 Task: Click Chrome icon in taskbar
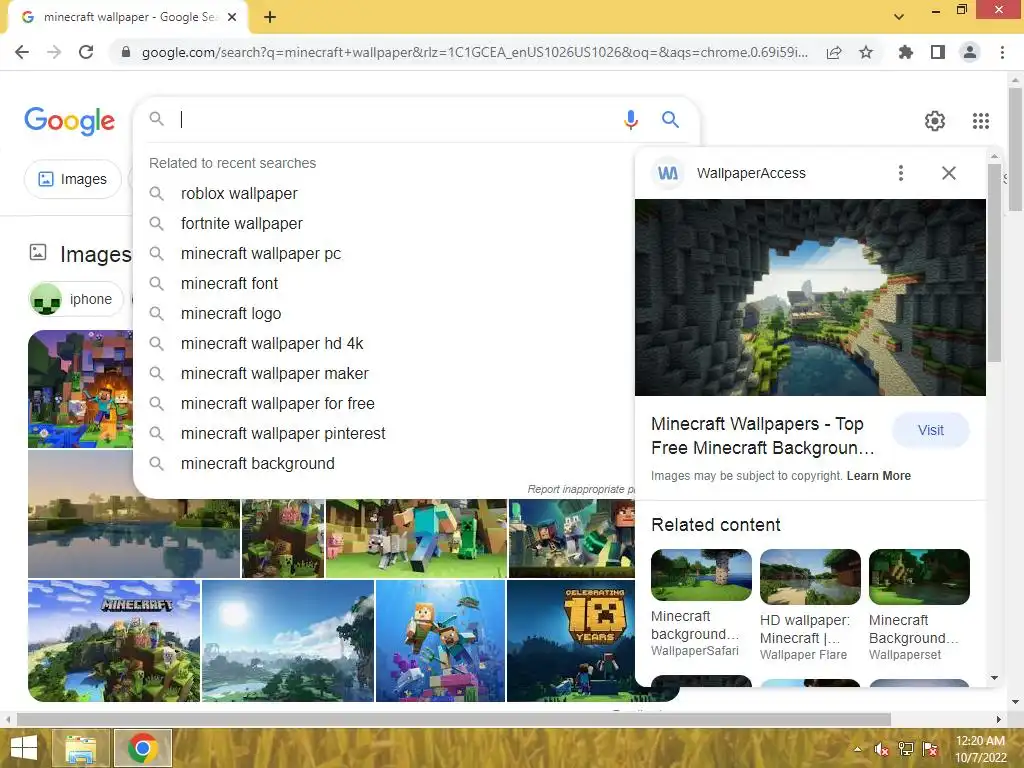[x=143, y=748]
